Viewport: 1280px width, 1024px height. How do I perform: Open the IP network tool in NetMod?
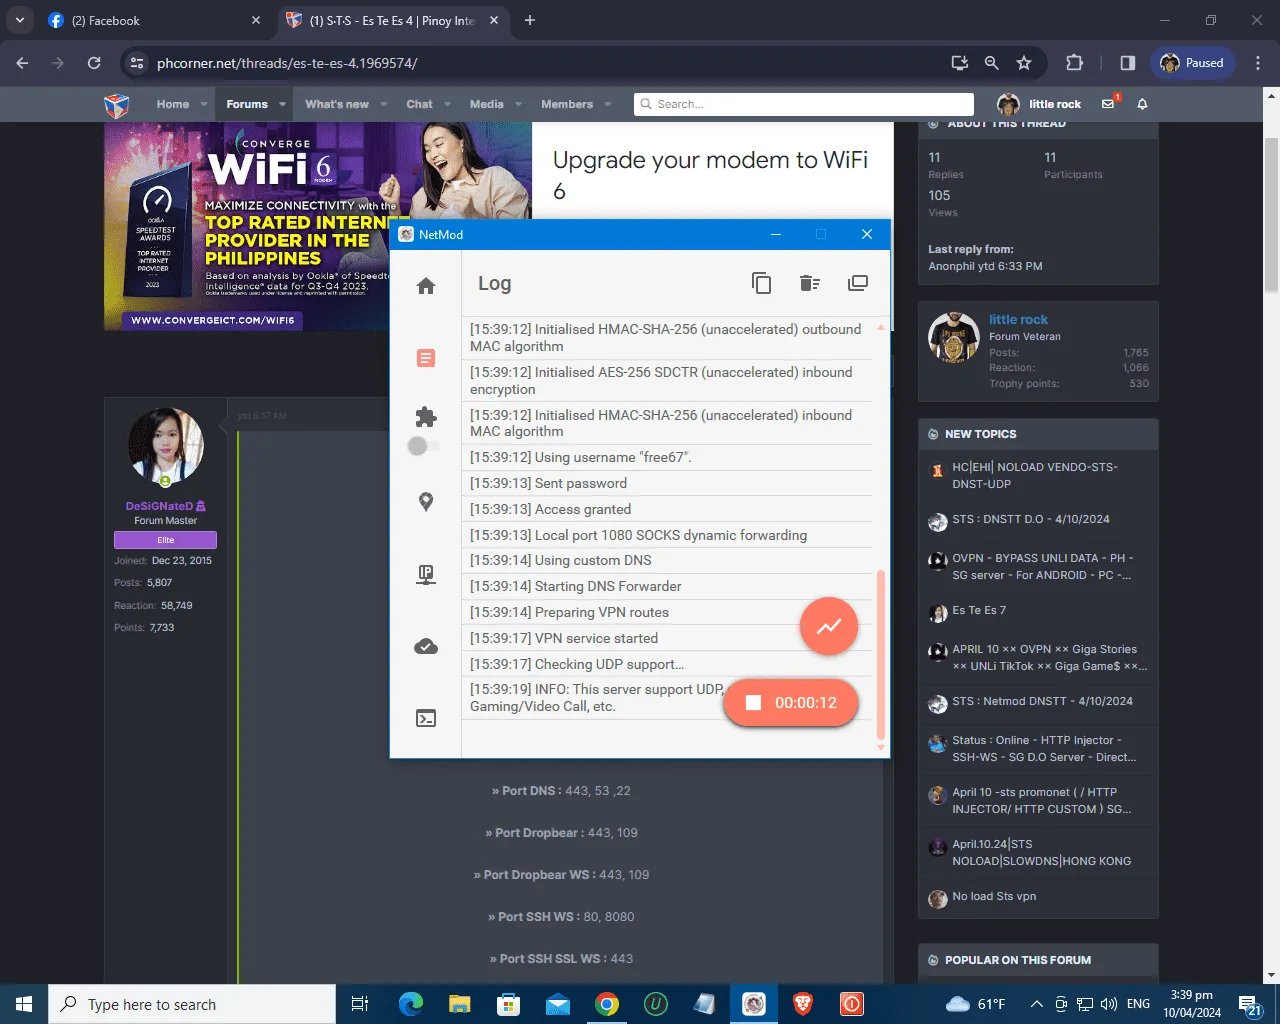tap(426, 574)
